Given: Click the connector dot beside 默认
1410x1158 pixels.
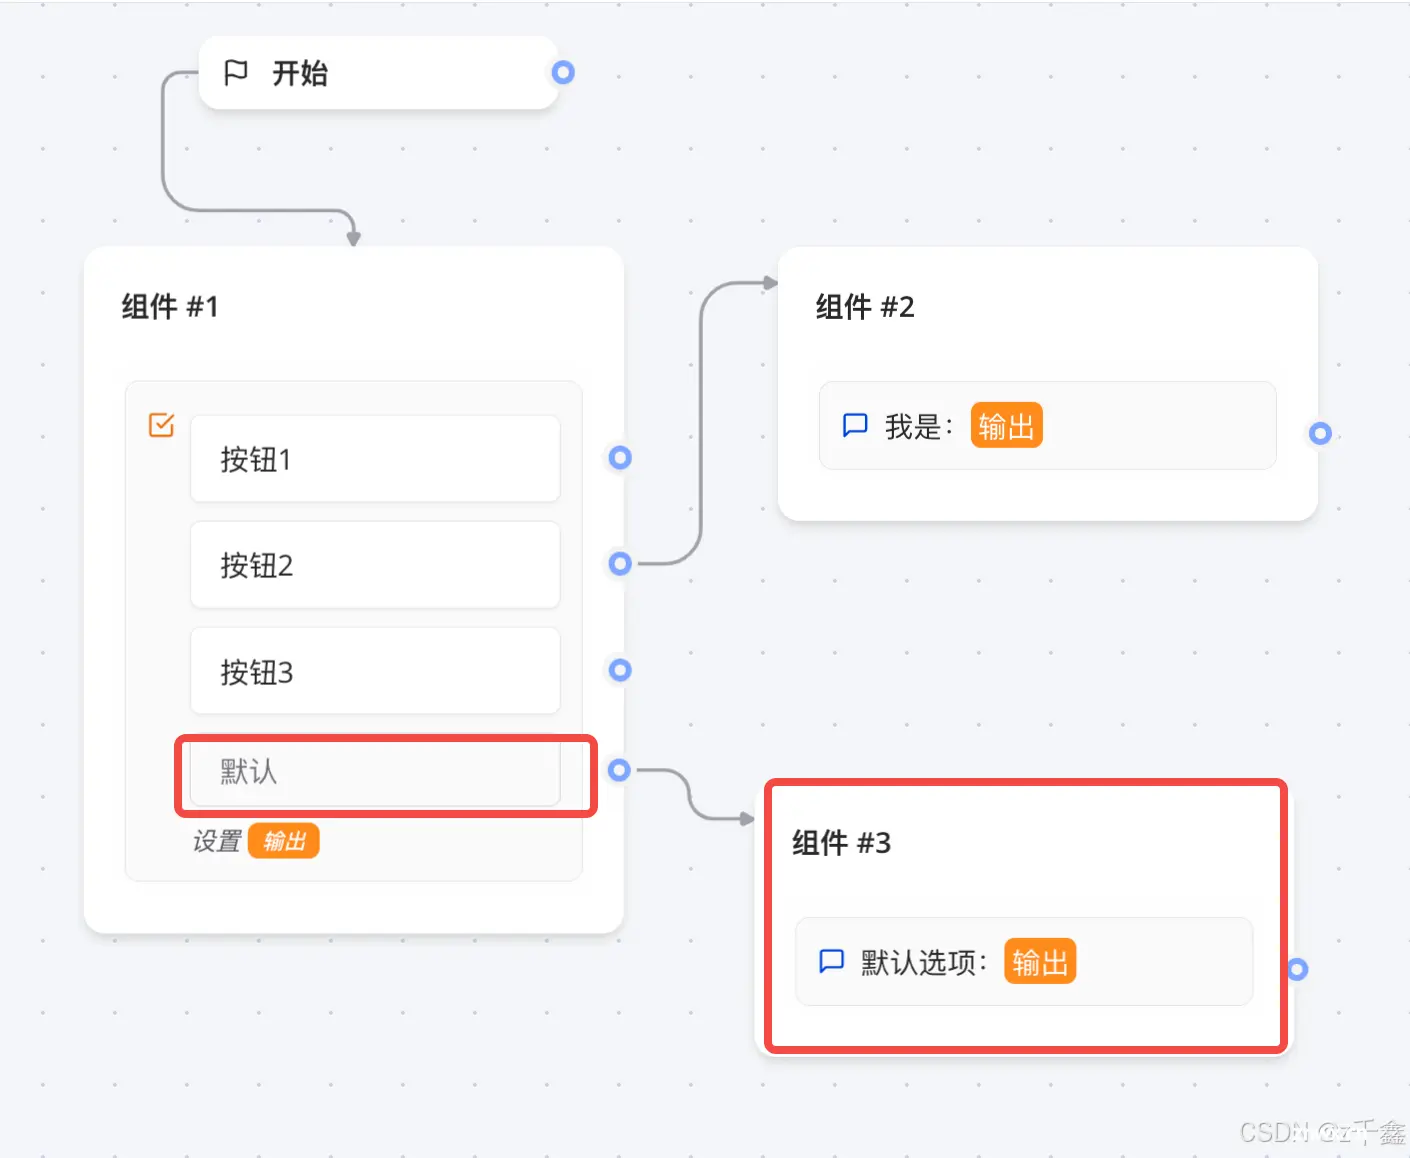Looking at the screenshot, I should (619, 770).
